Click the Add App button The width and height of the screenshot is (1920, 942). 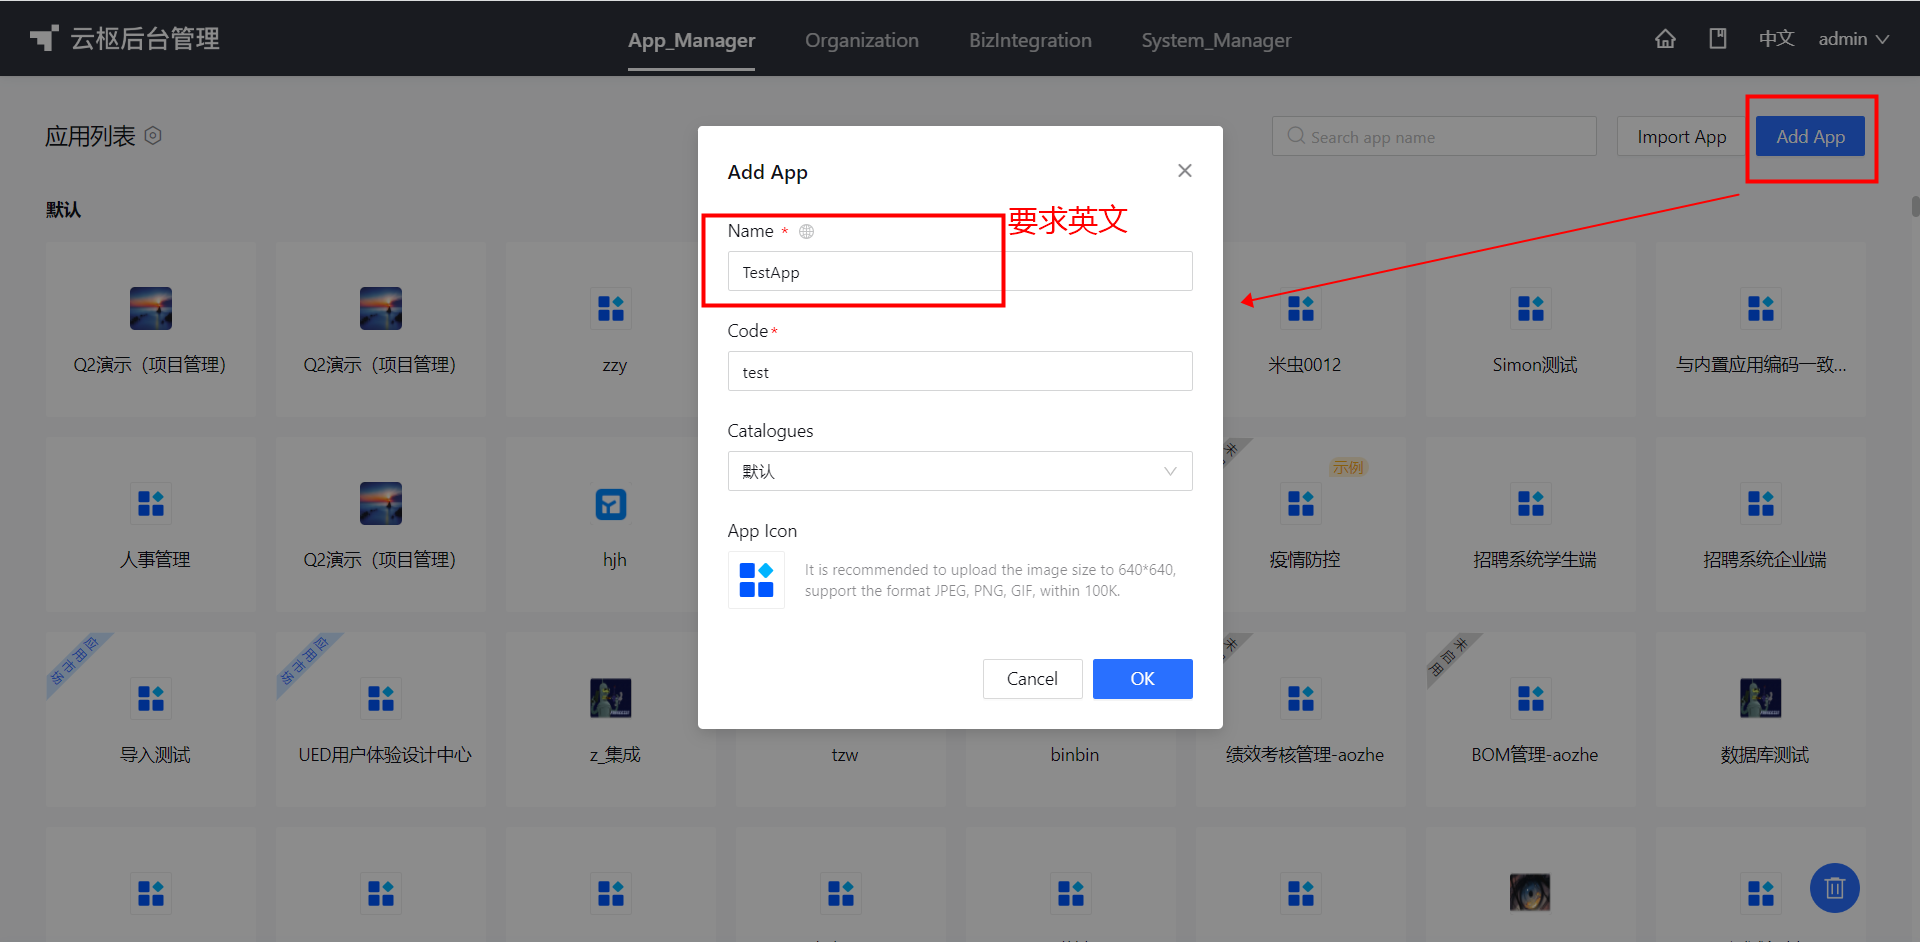pyautogui.click(x=1810, y=136)
